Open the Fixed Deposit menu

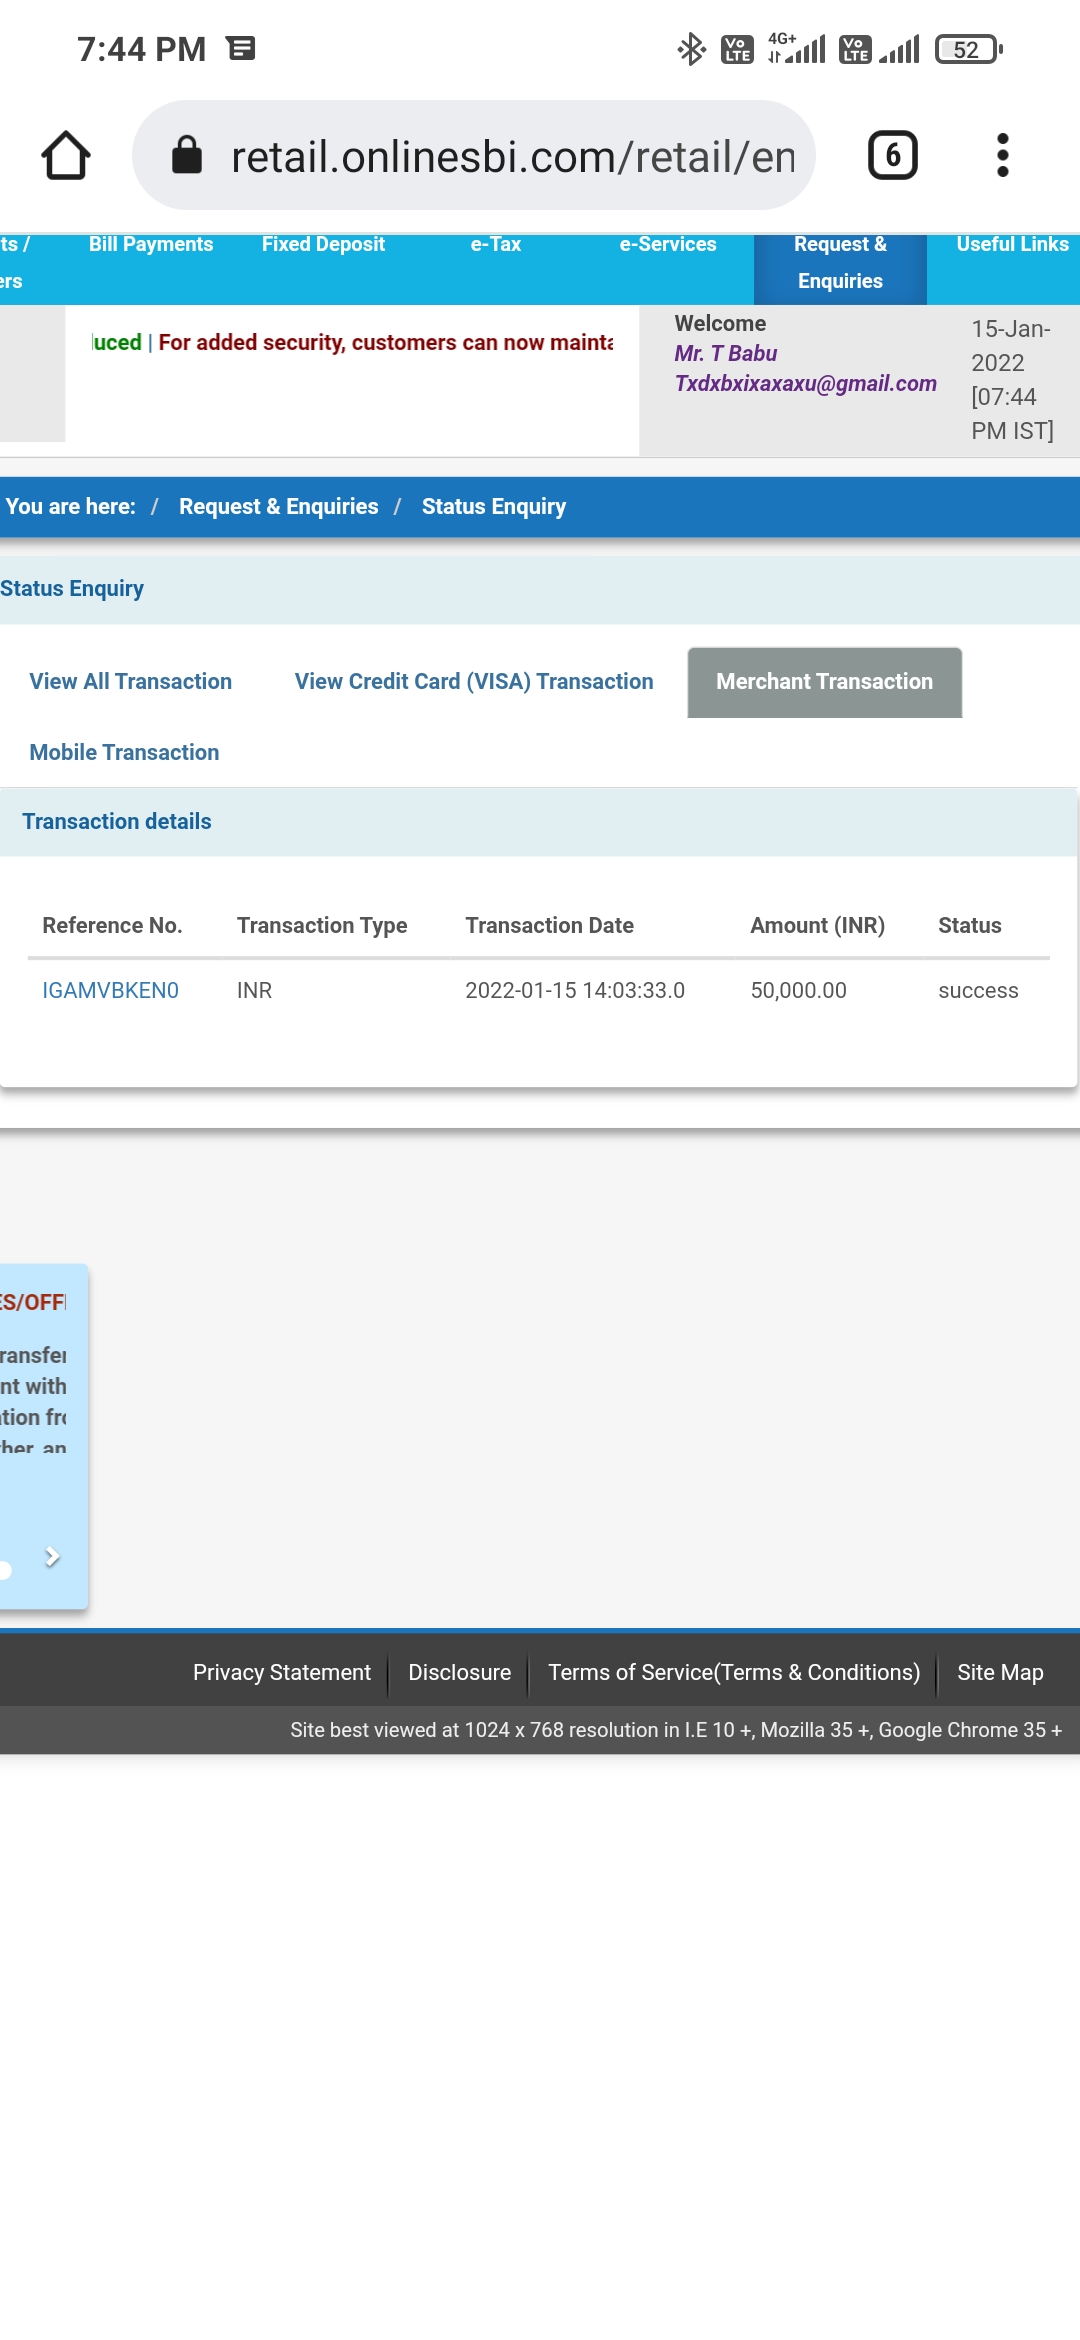323,245
